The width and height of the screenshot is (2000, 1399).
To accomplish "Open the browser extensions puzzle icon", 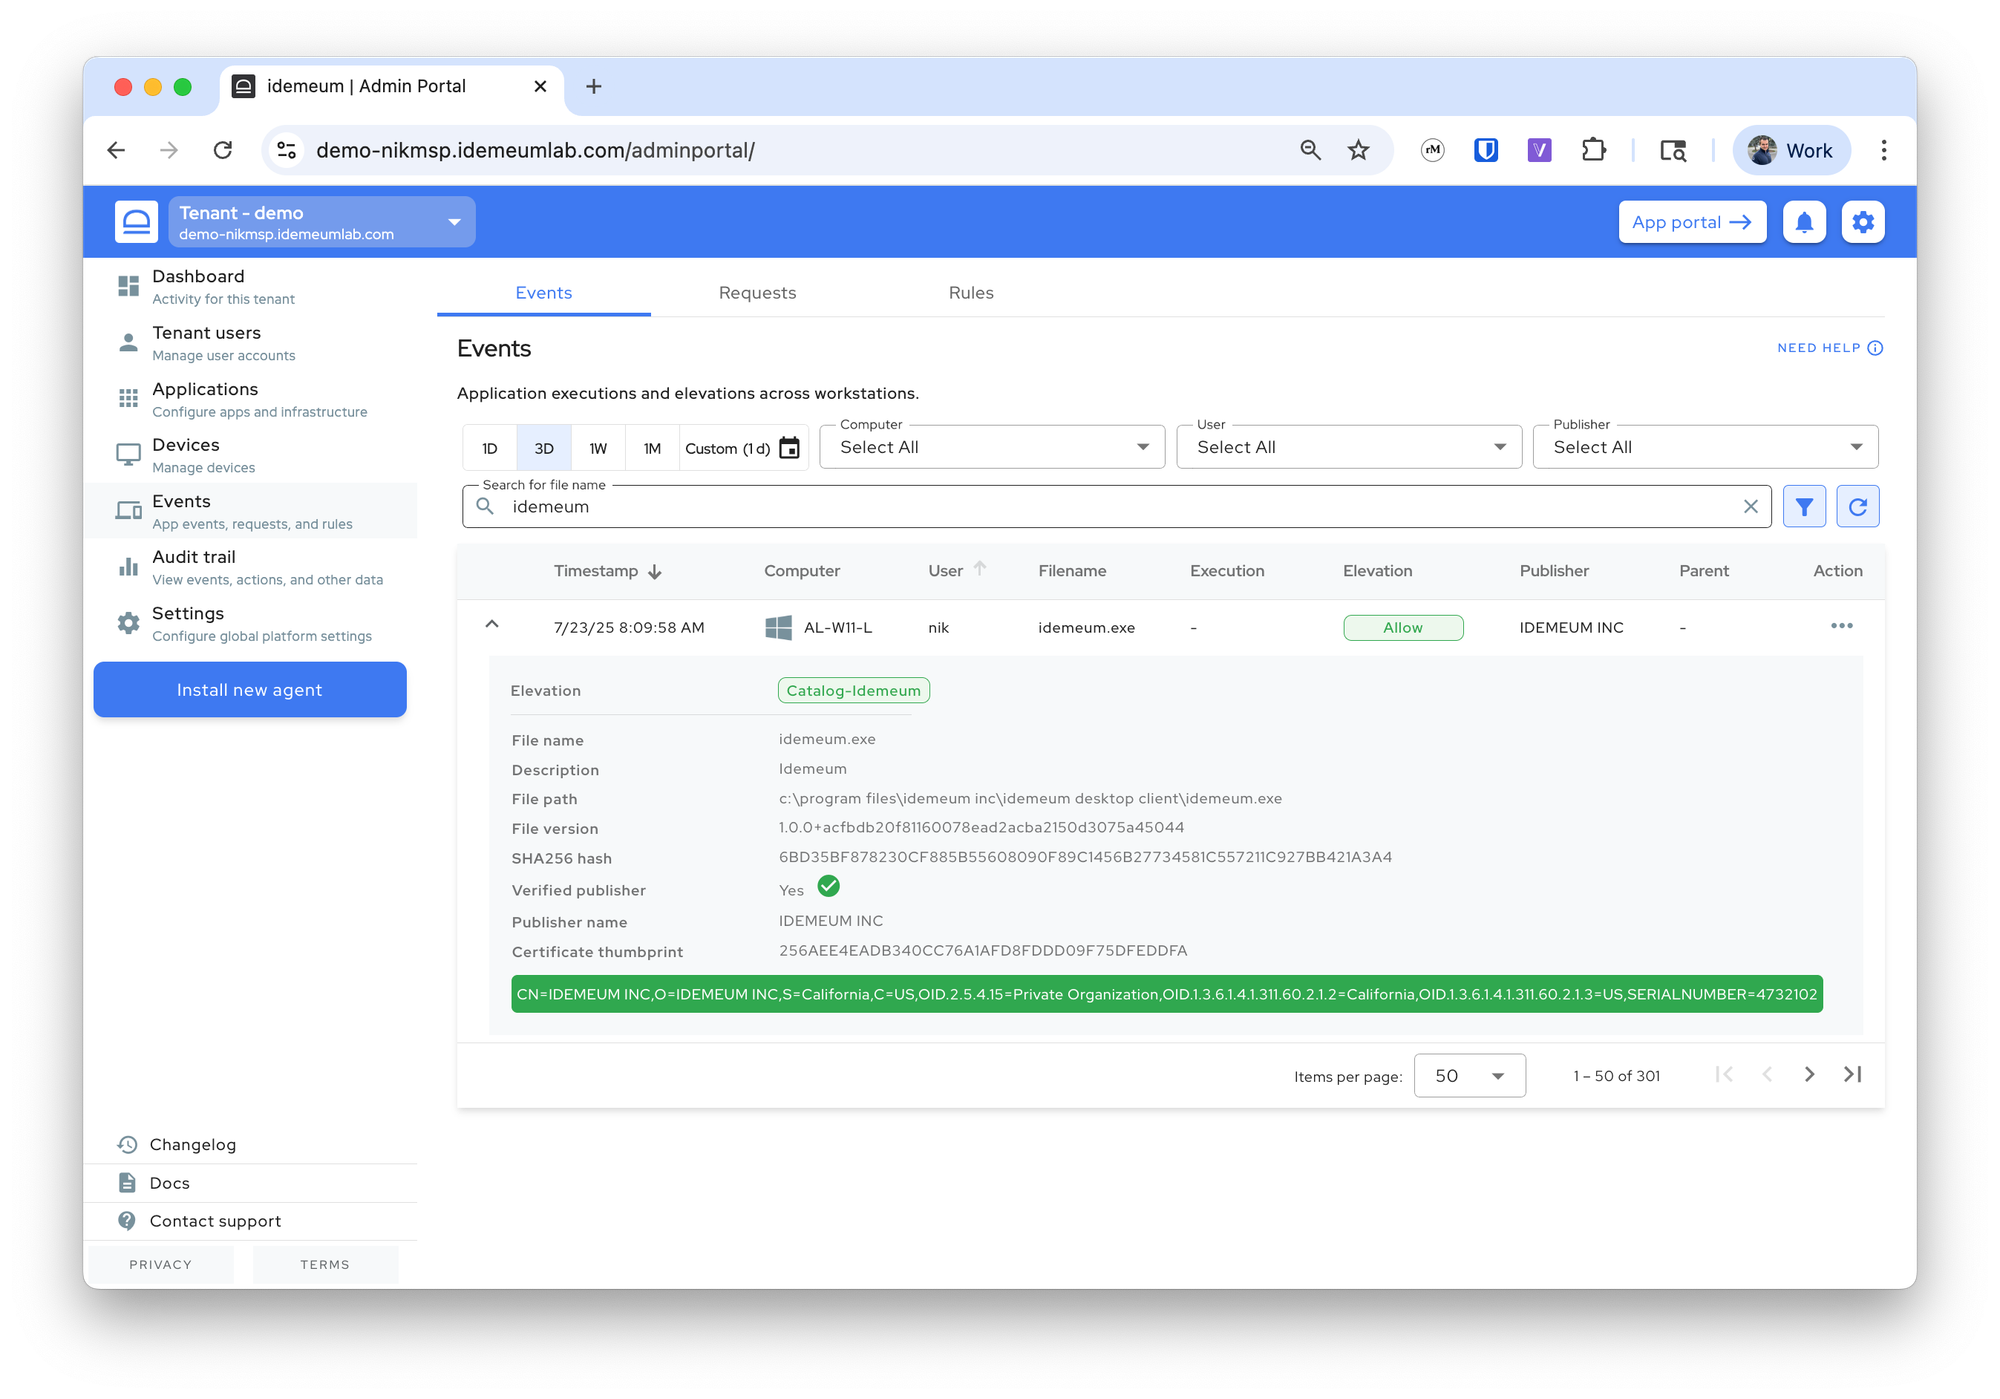I will [1594, 150].
